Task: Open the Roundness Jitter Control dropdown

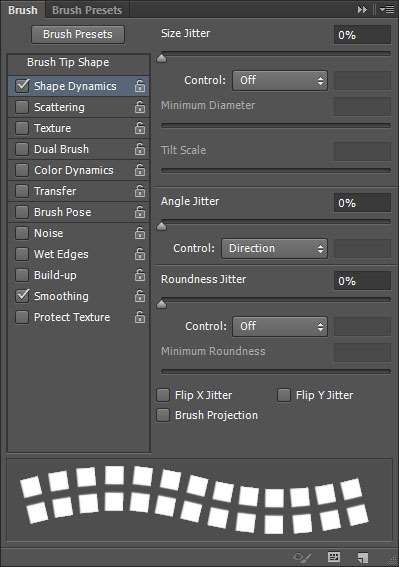Action: [x=280, y=327]
